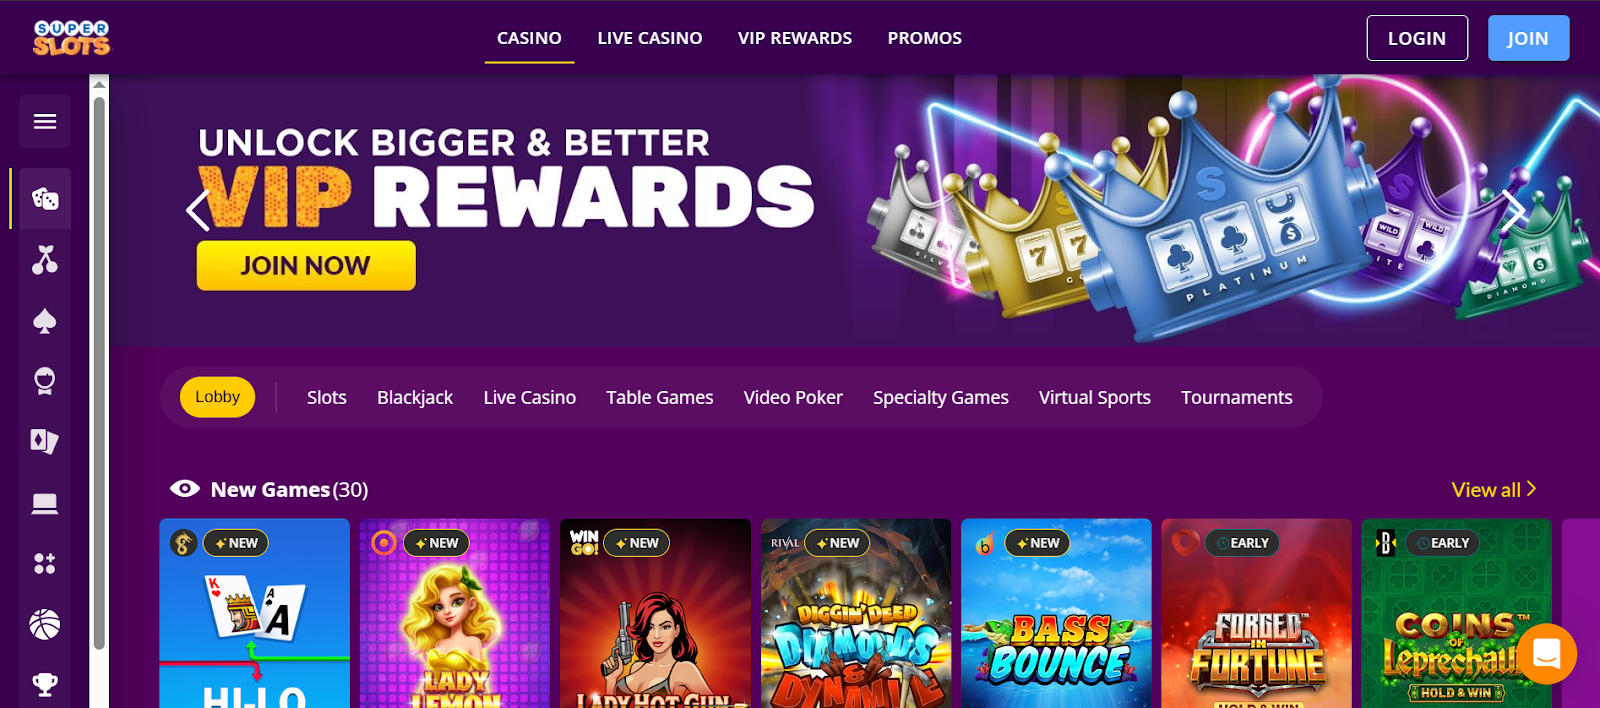This screenshot has height=708, width=1600.
Task: Show next banner with right arrow
Action: tap(1514, 210)
